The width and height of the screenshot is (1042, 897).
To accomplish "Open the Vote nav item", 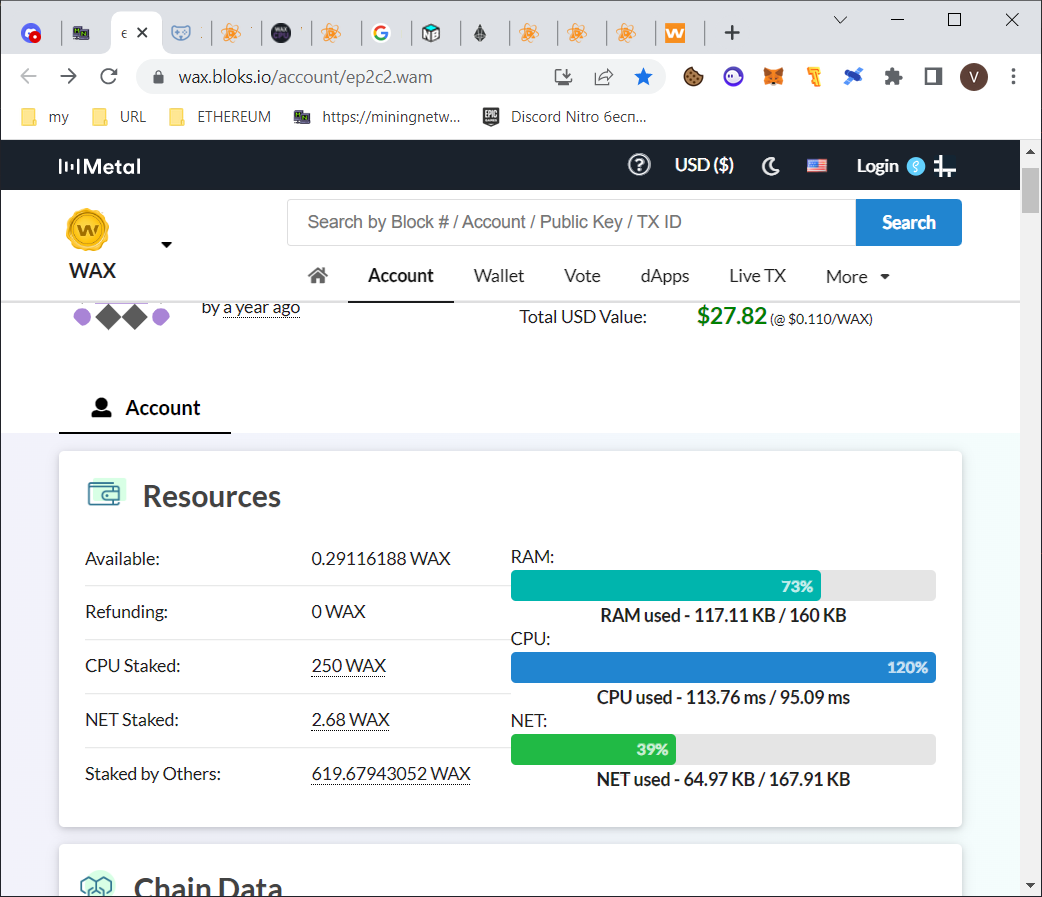I will click(582, 276).
